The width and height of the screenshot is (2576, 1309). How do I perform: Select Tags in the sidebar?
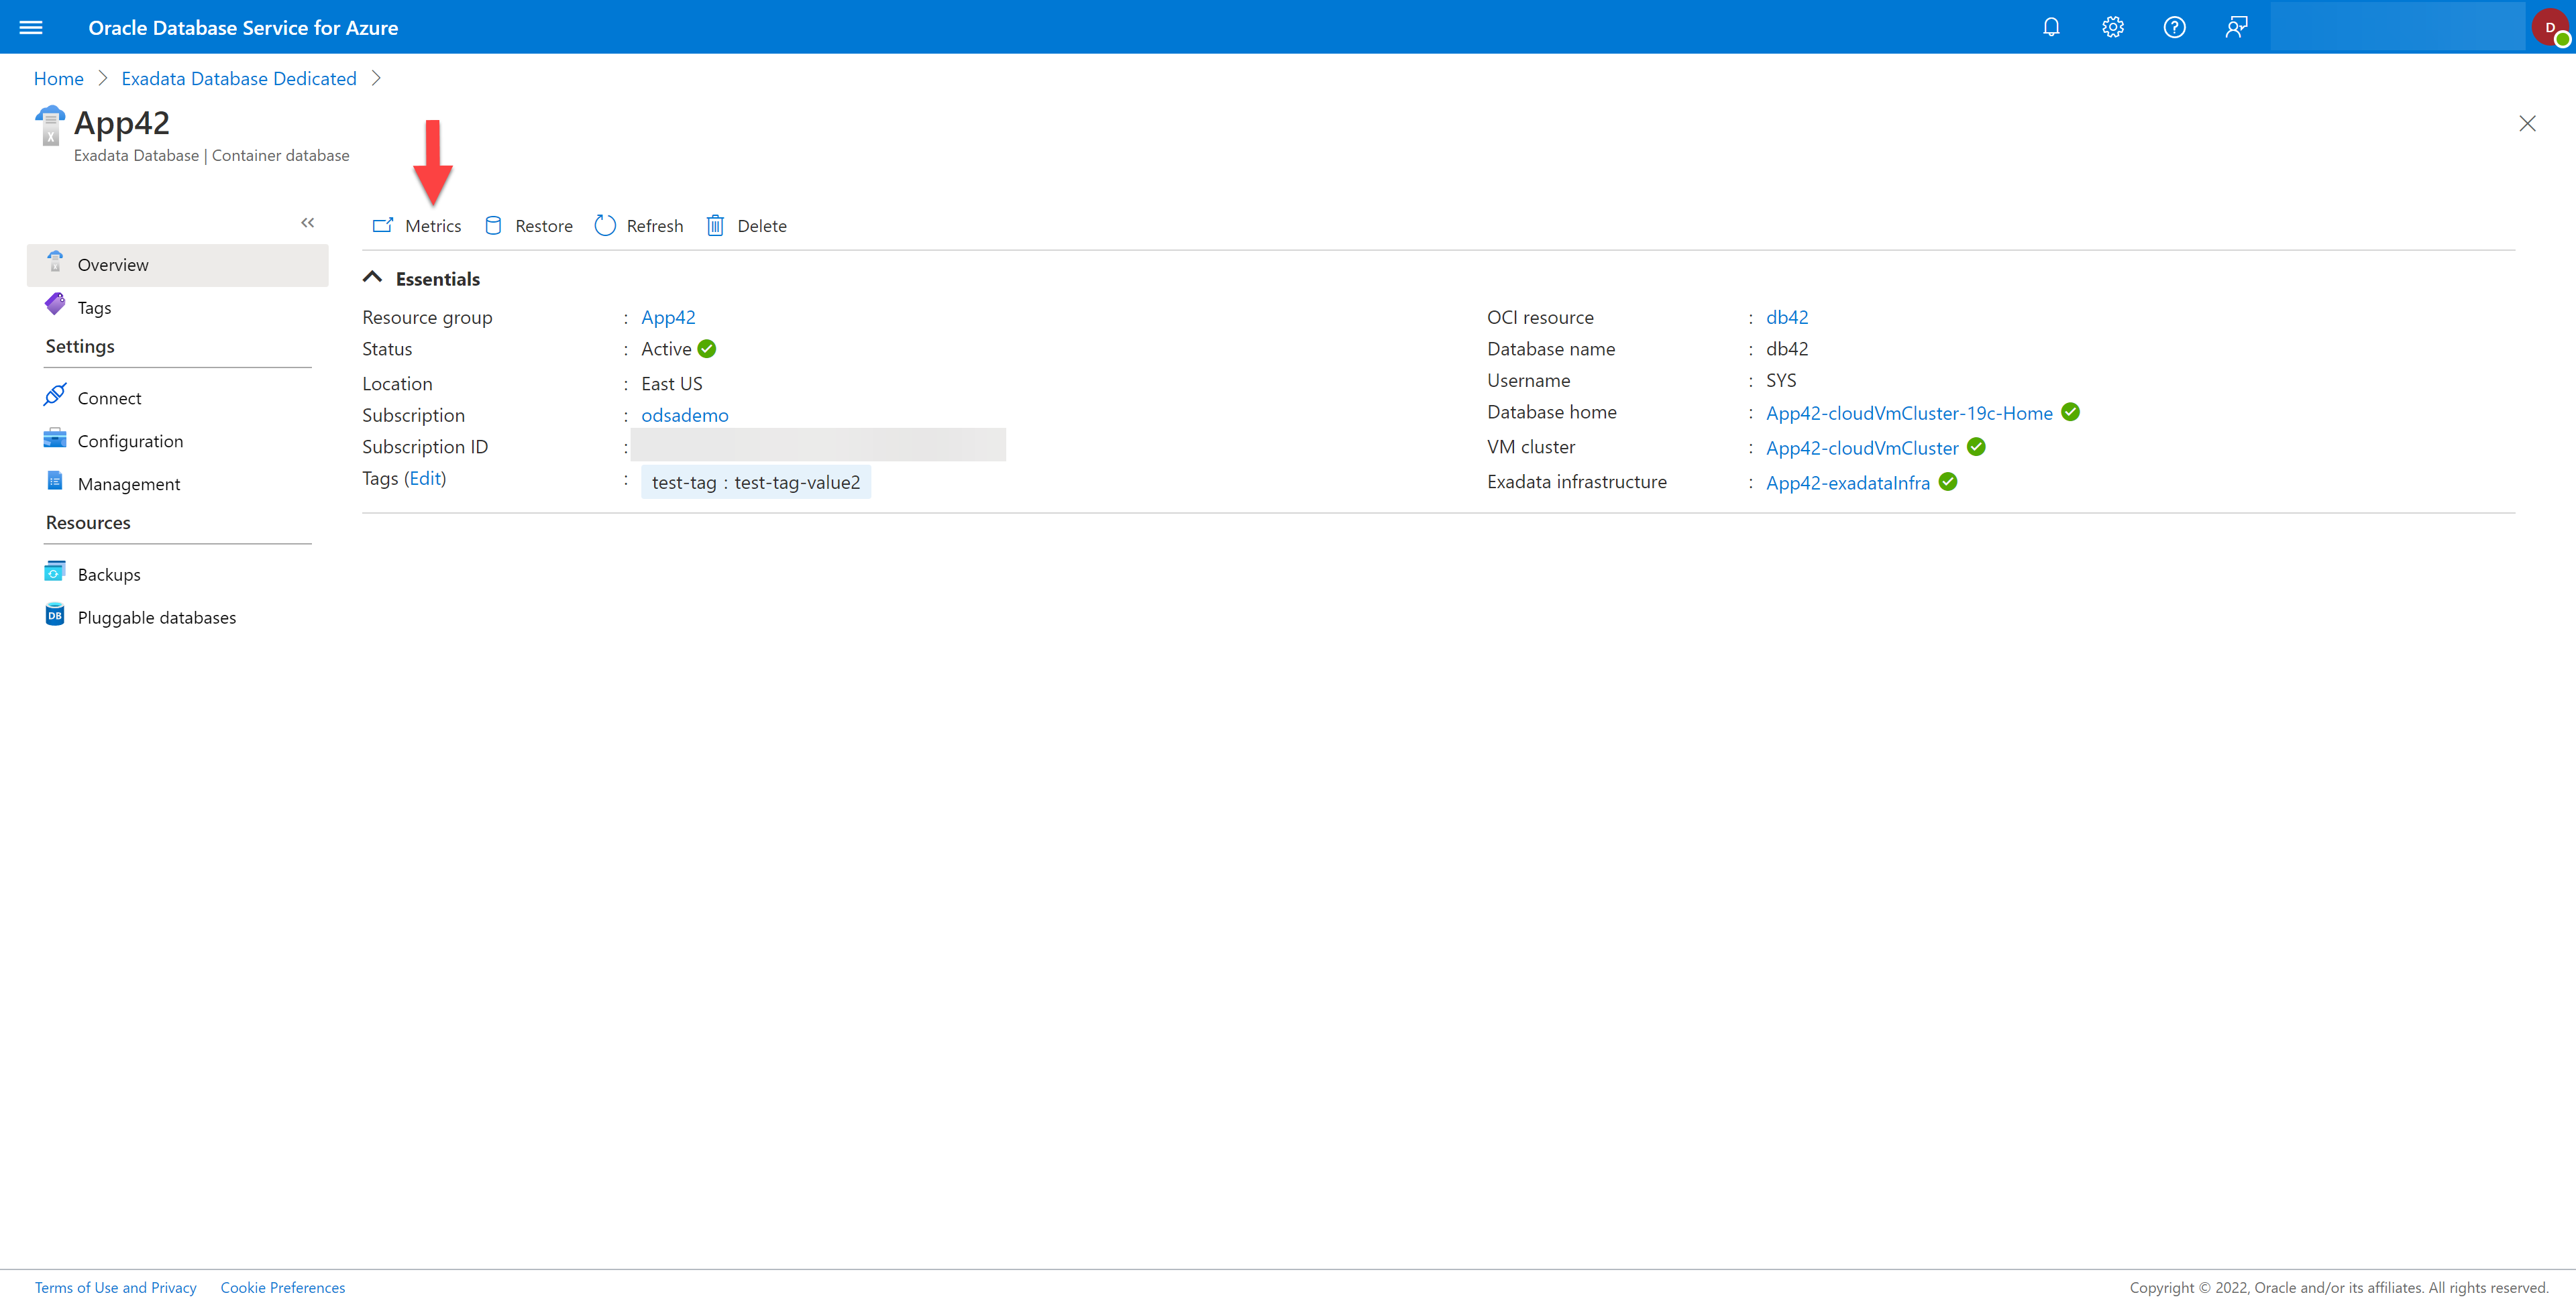(x=177, y=308)
